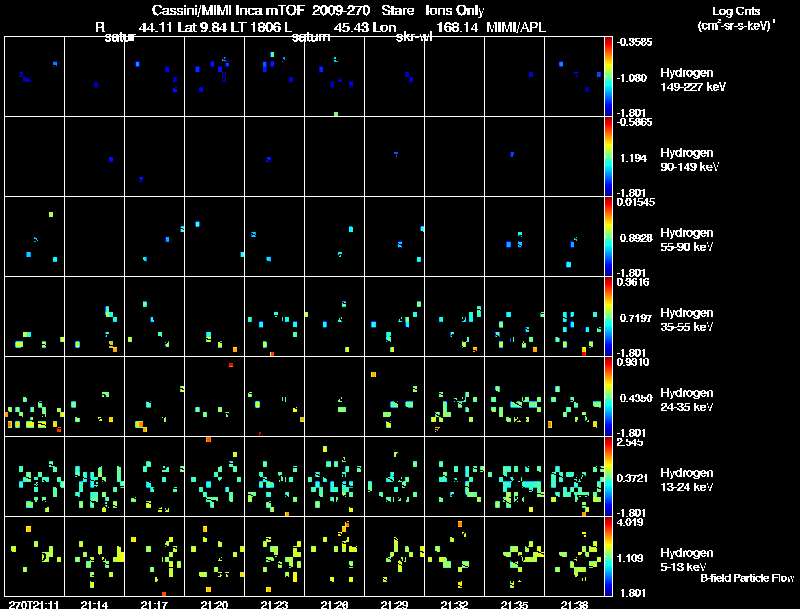Image resolution: width=800 pixels, height=609 pixels.
Task: Click the '2009-270' date in the title
Action: coord(341,11)
